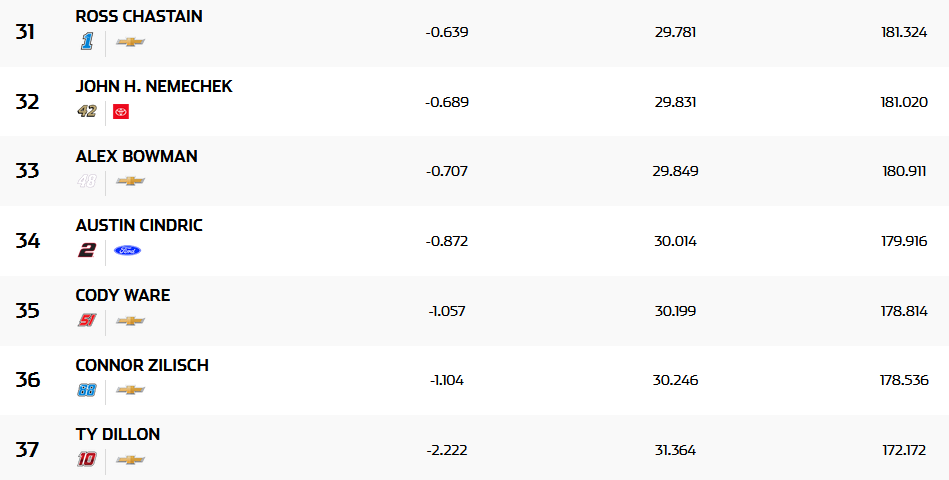949x480 pixels.
Task: Click Ty Dillon's 172.172 speed value
Action: tap(904, 451)
